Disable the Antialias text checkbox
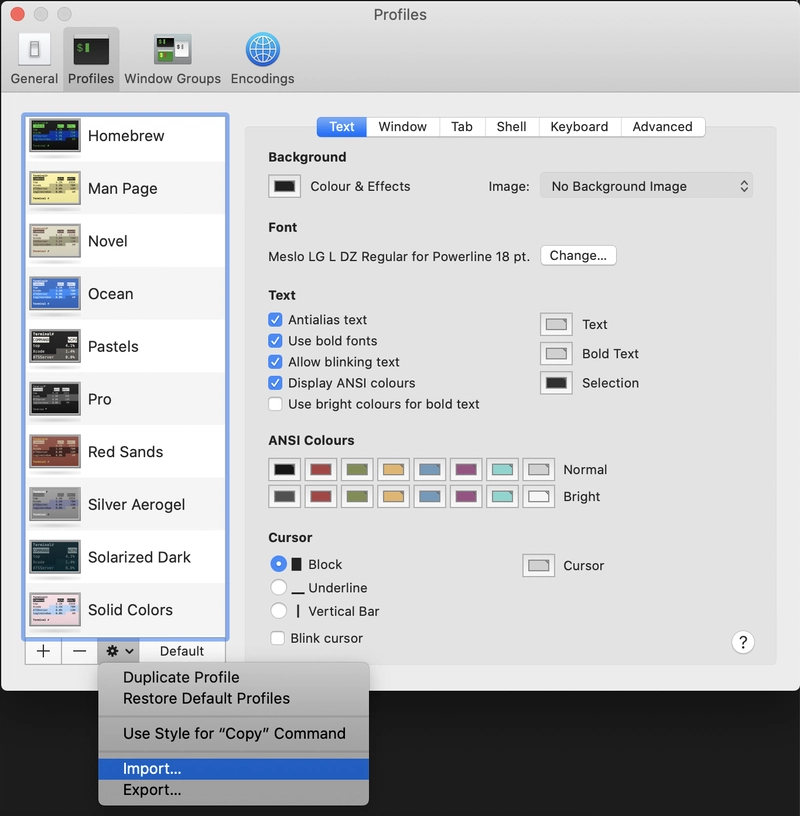This screenshot has width=800, height=816. click(x=276, y=320)
